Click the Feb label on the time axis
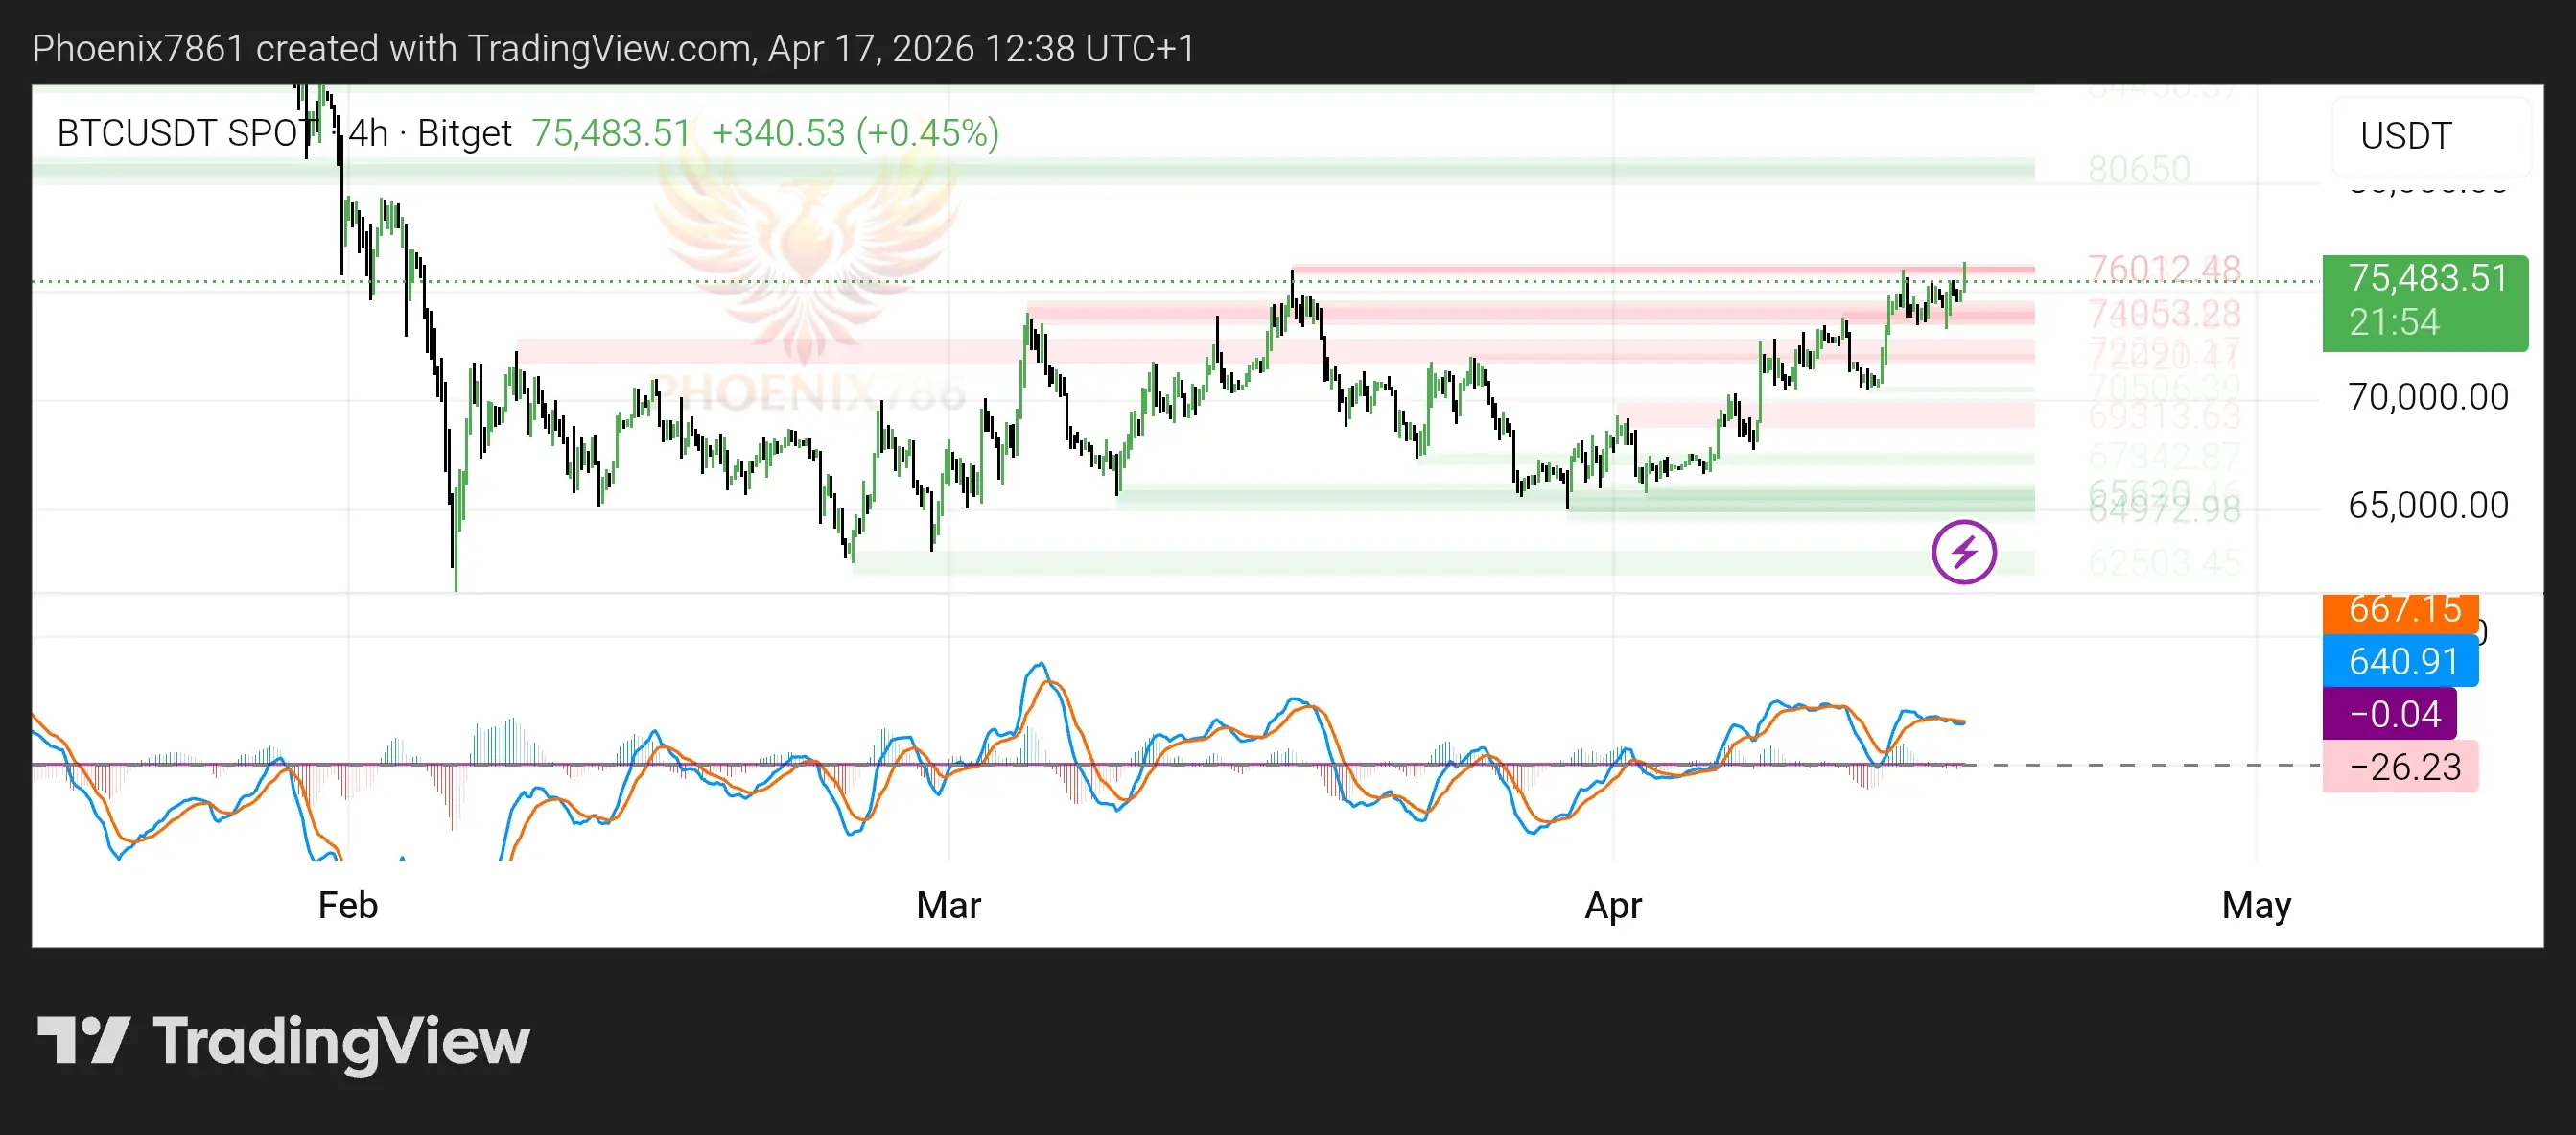Viewport: 2576px width, 1135px height. (347, 905)
